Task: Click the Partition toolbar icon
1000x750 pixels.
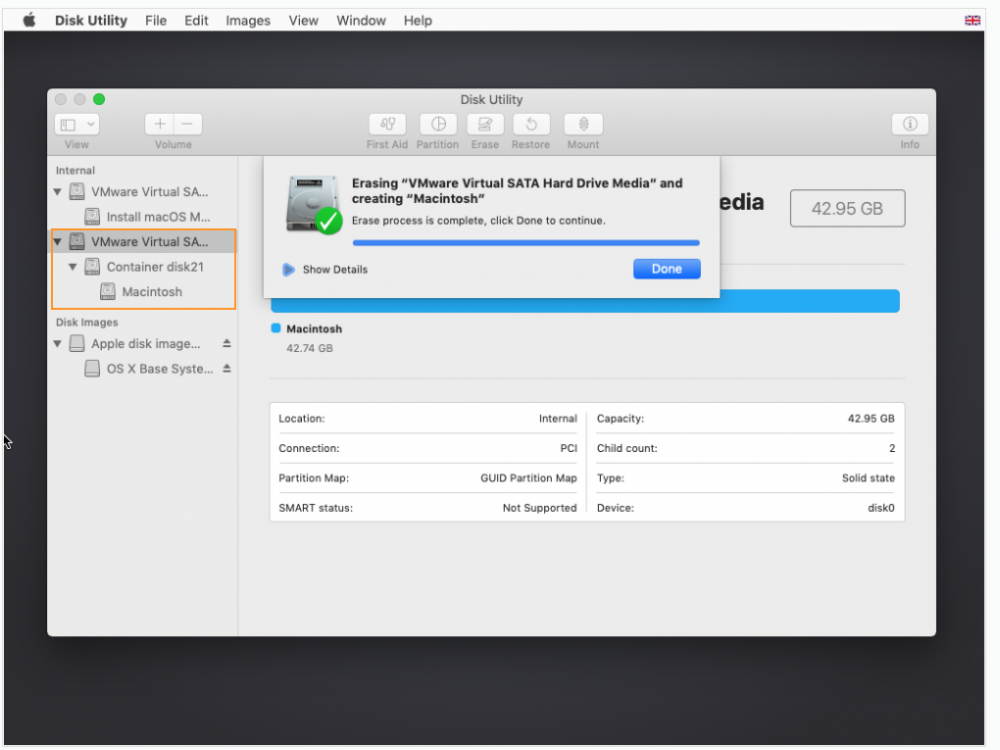Action: click(x=438, y=124)
